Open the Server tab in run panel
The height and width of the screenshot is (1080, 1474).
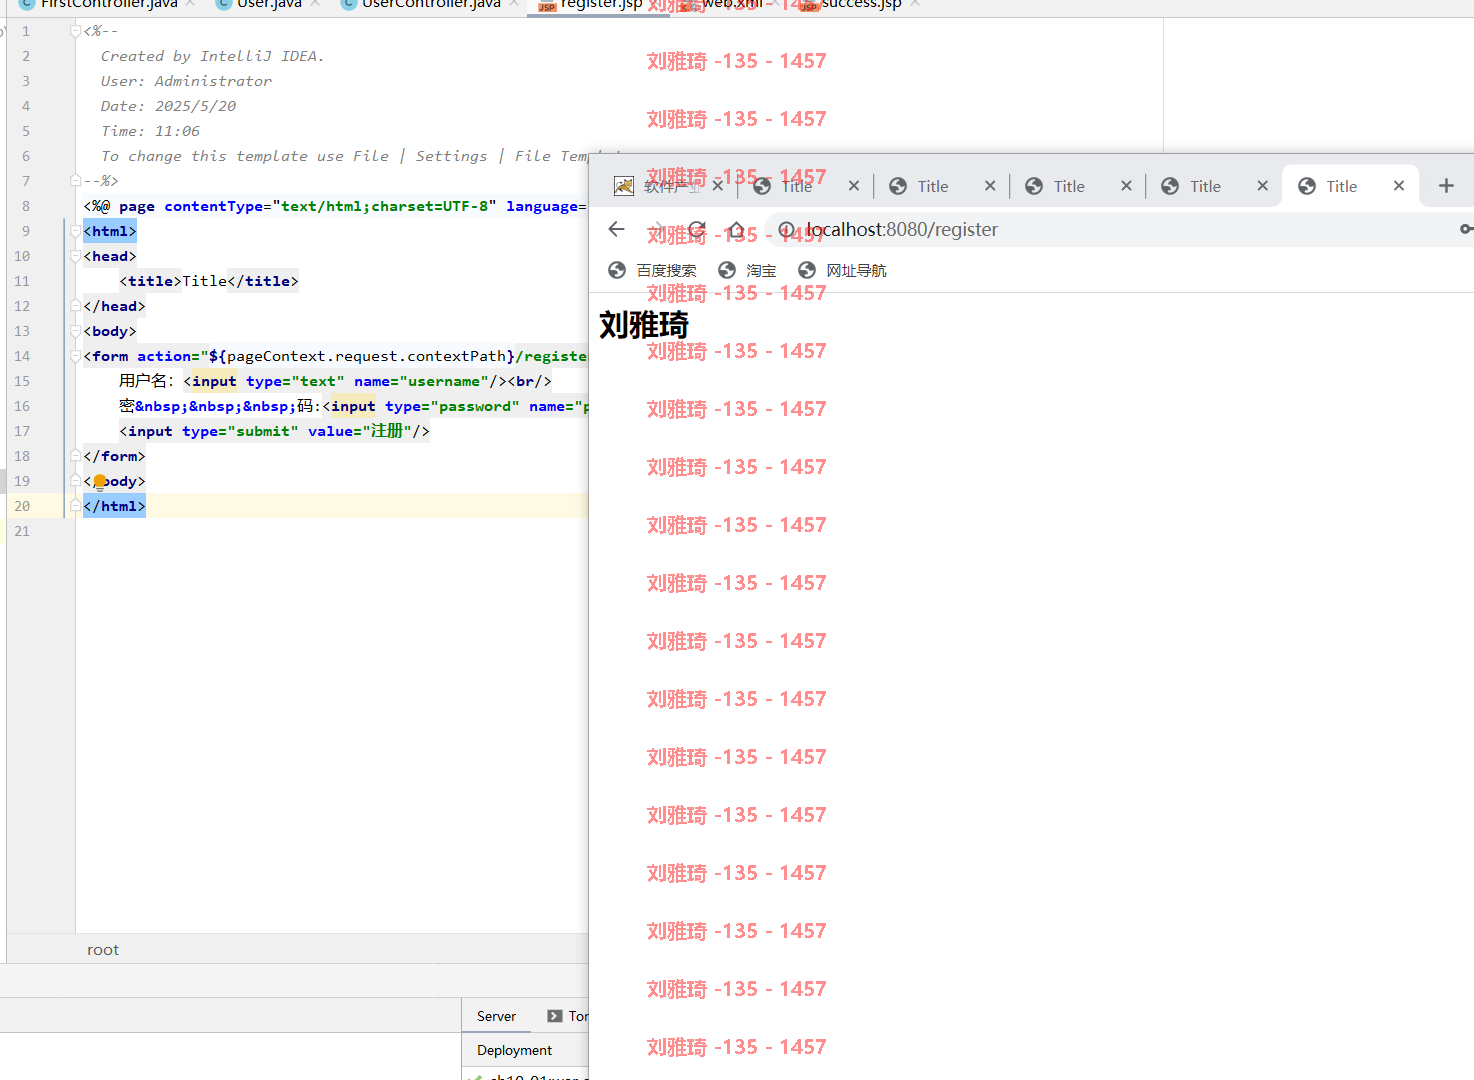496,1016
